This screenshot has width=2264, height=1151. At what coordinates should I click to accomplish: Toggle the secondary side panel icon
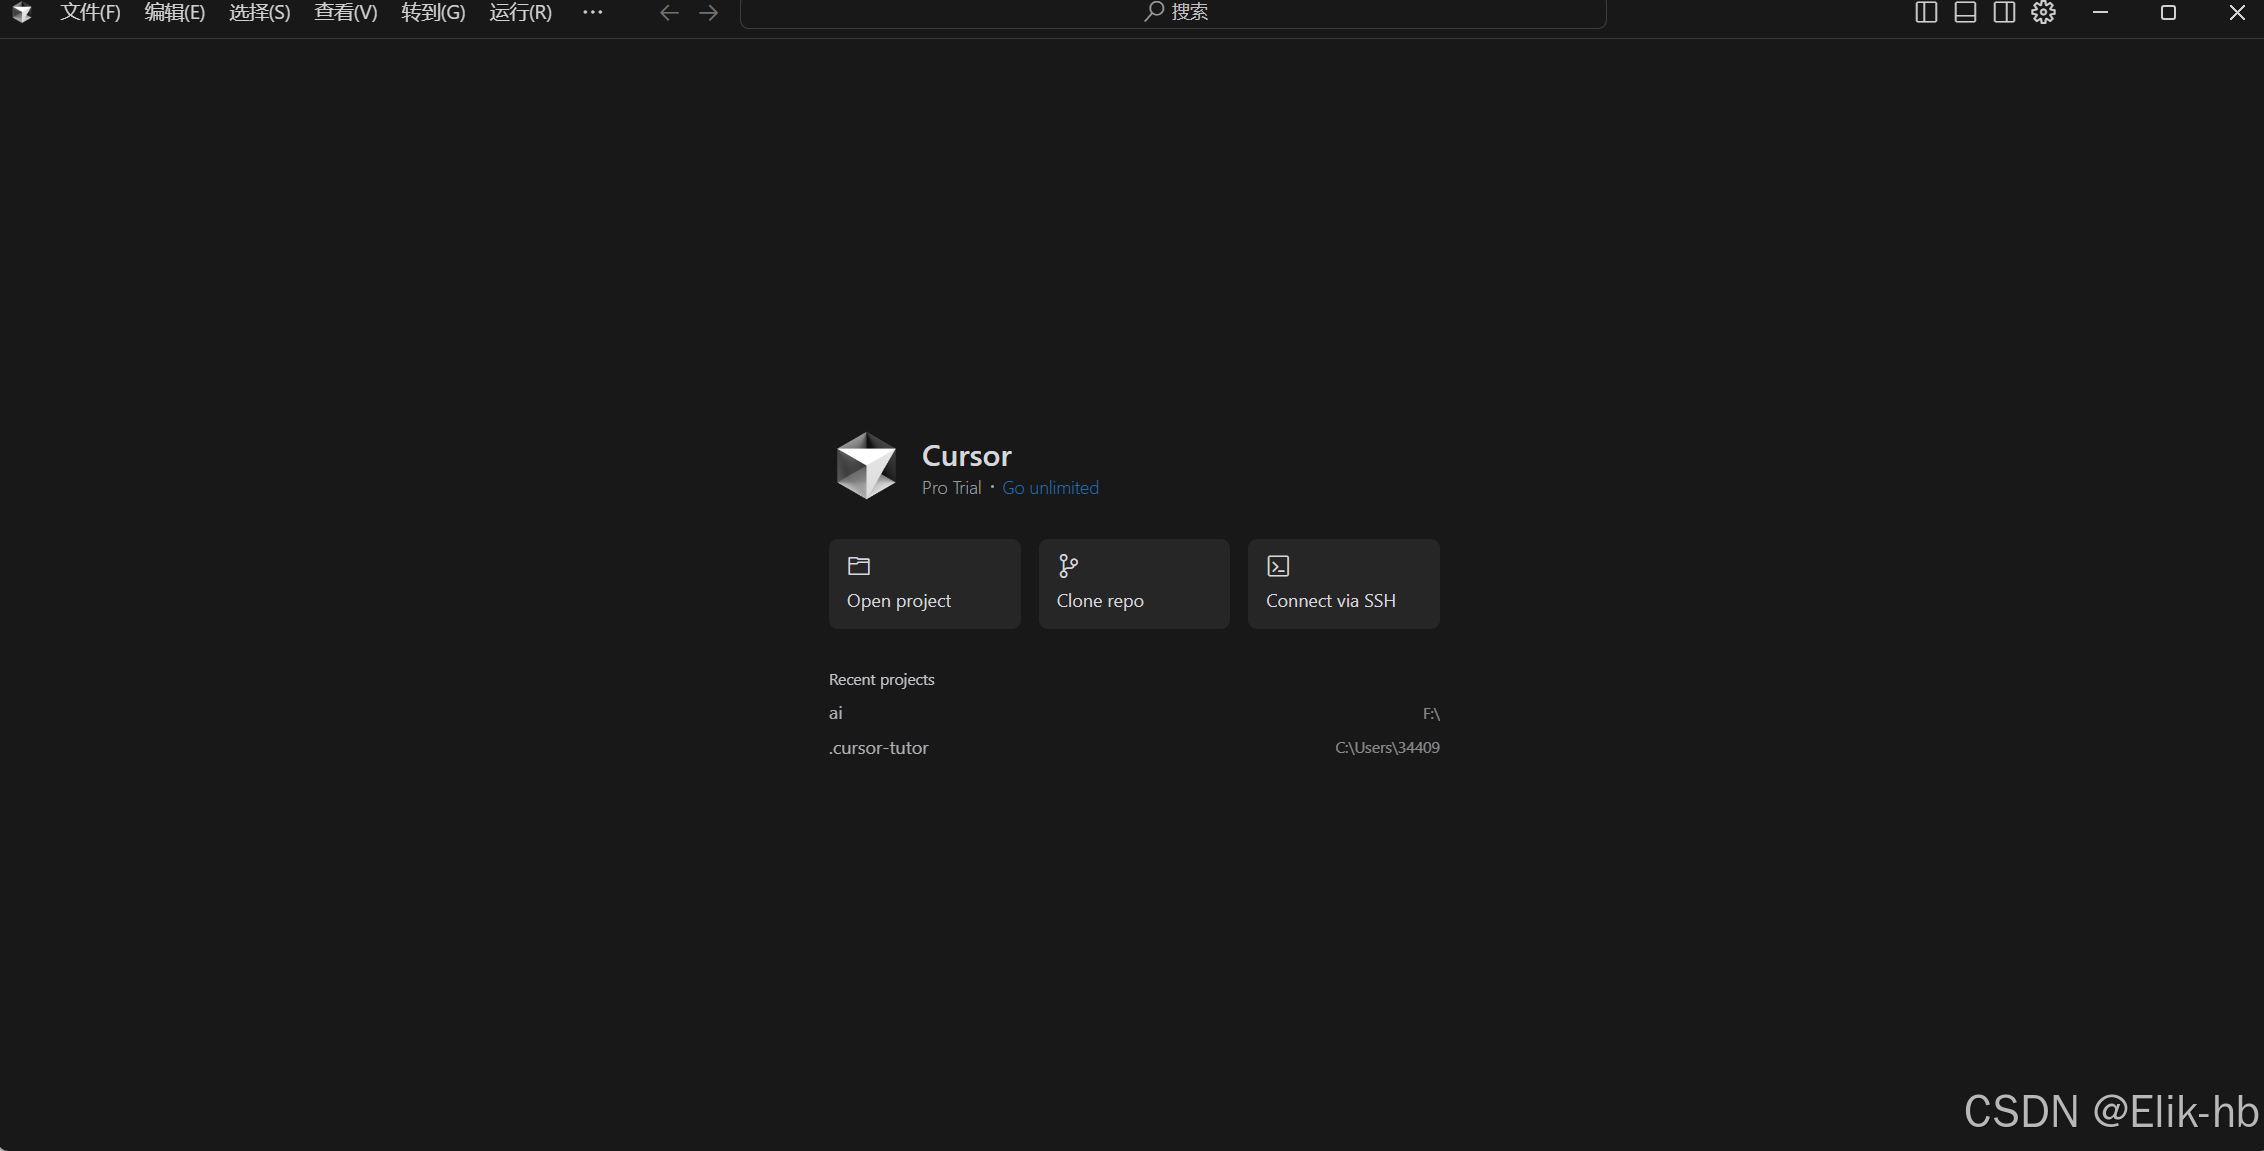[2004, 13]
